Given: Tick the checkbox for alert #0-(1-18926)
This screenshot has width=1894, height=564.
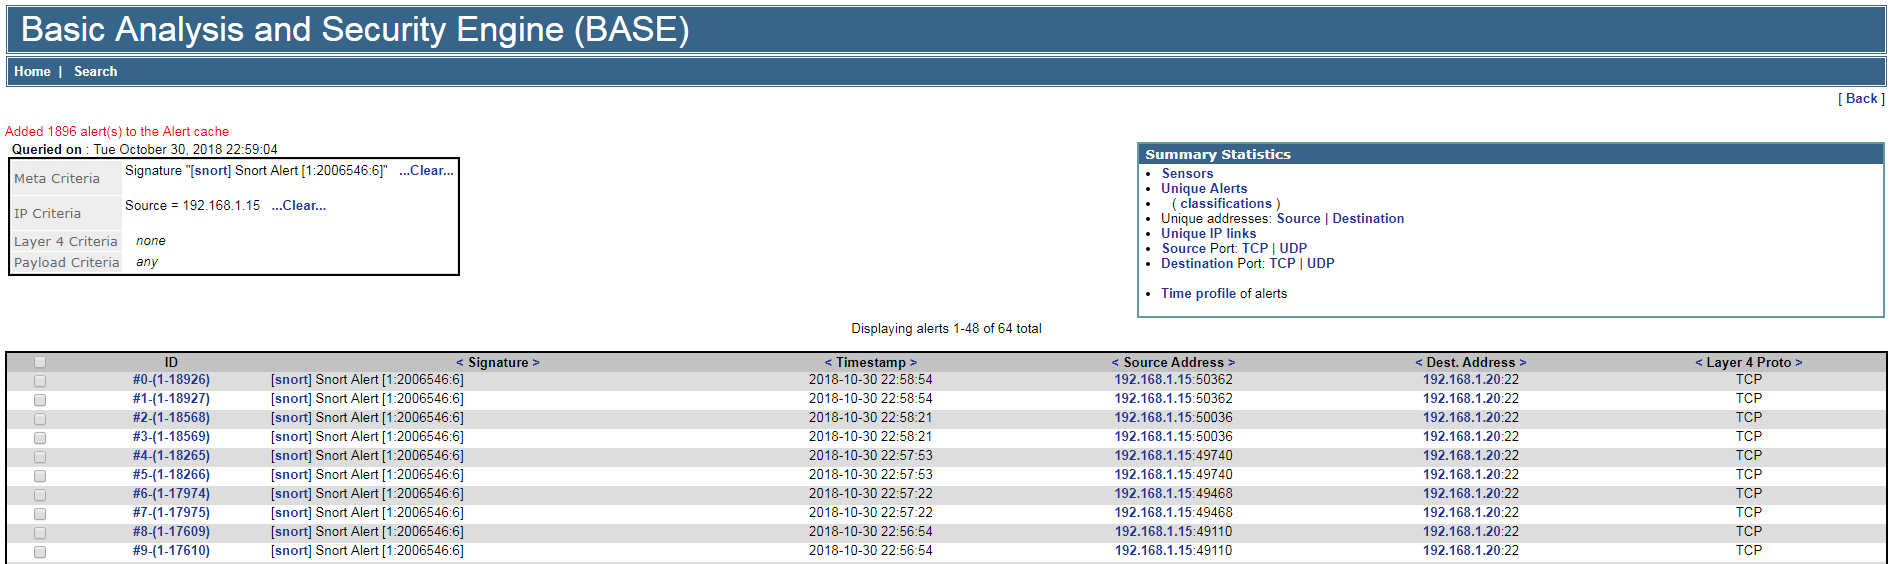Looking at the screenshot, I should click(x=40, y=381).
